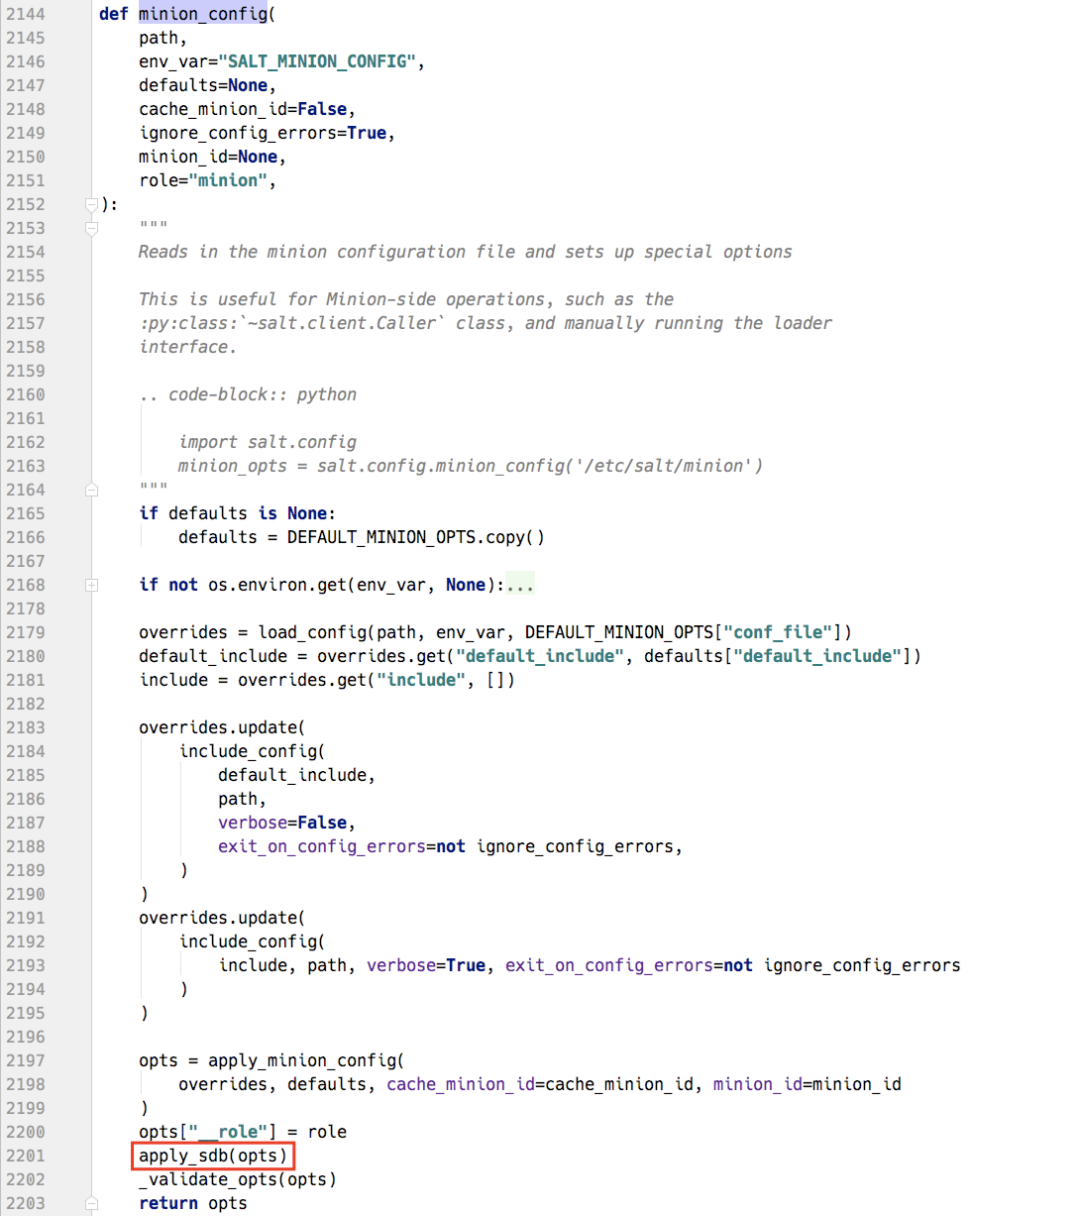Click docstring line 'Reads in the minion configuration file'
This screenshot has width=1080, height=1216.
click(465, 252)
